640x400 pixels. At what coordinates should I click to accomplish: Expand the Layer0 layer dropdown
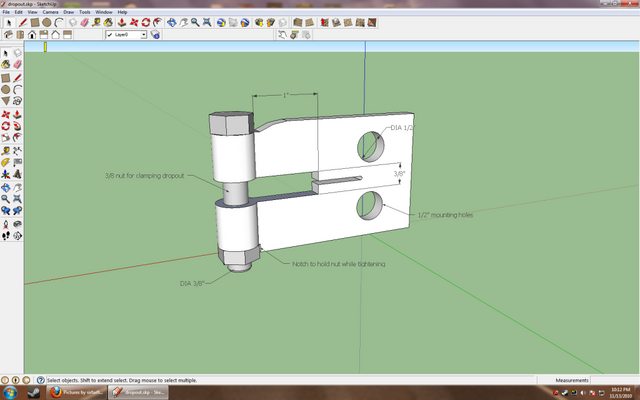pos(144,35)
